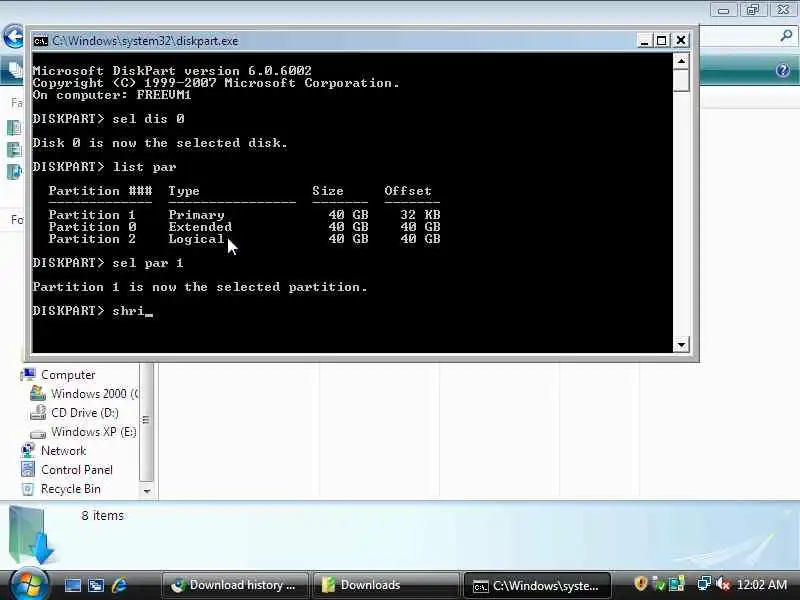Image resolution: width=800 pixels, height=600 pixels.
Task: Close the background Explorer window
Action: pos(784,10)
